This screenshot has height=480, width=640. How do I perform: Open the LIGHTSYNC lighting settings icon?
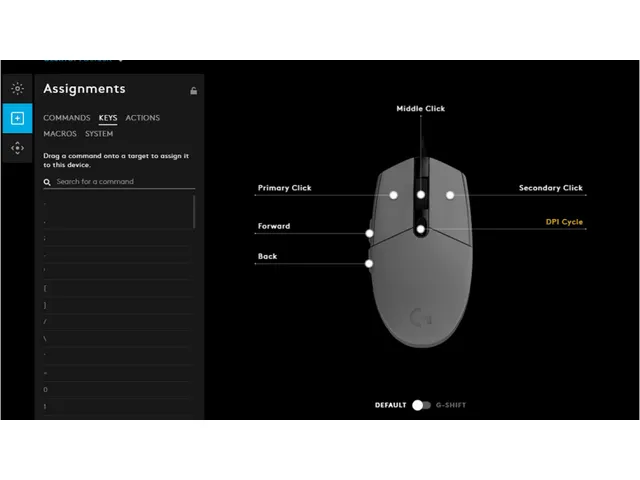[17, 88]
